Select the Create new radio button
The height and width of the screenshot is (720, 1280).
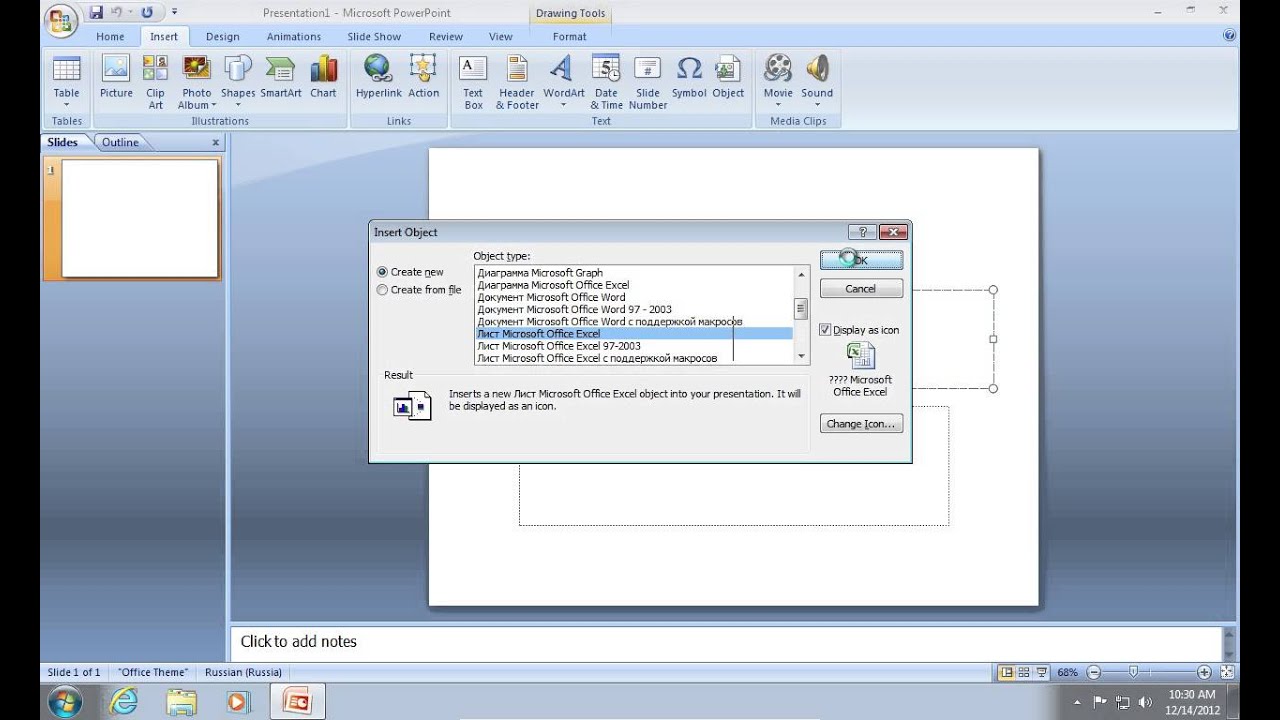[382, 271]
